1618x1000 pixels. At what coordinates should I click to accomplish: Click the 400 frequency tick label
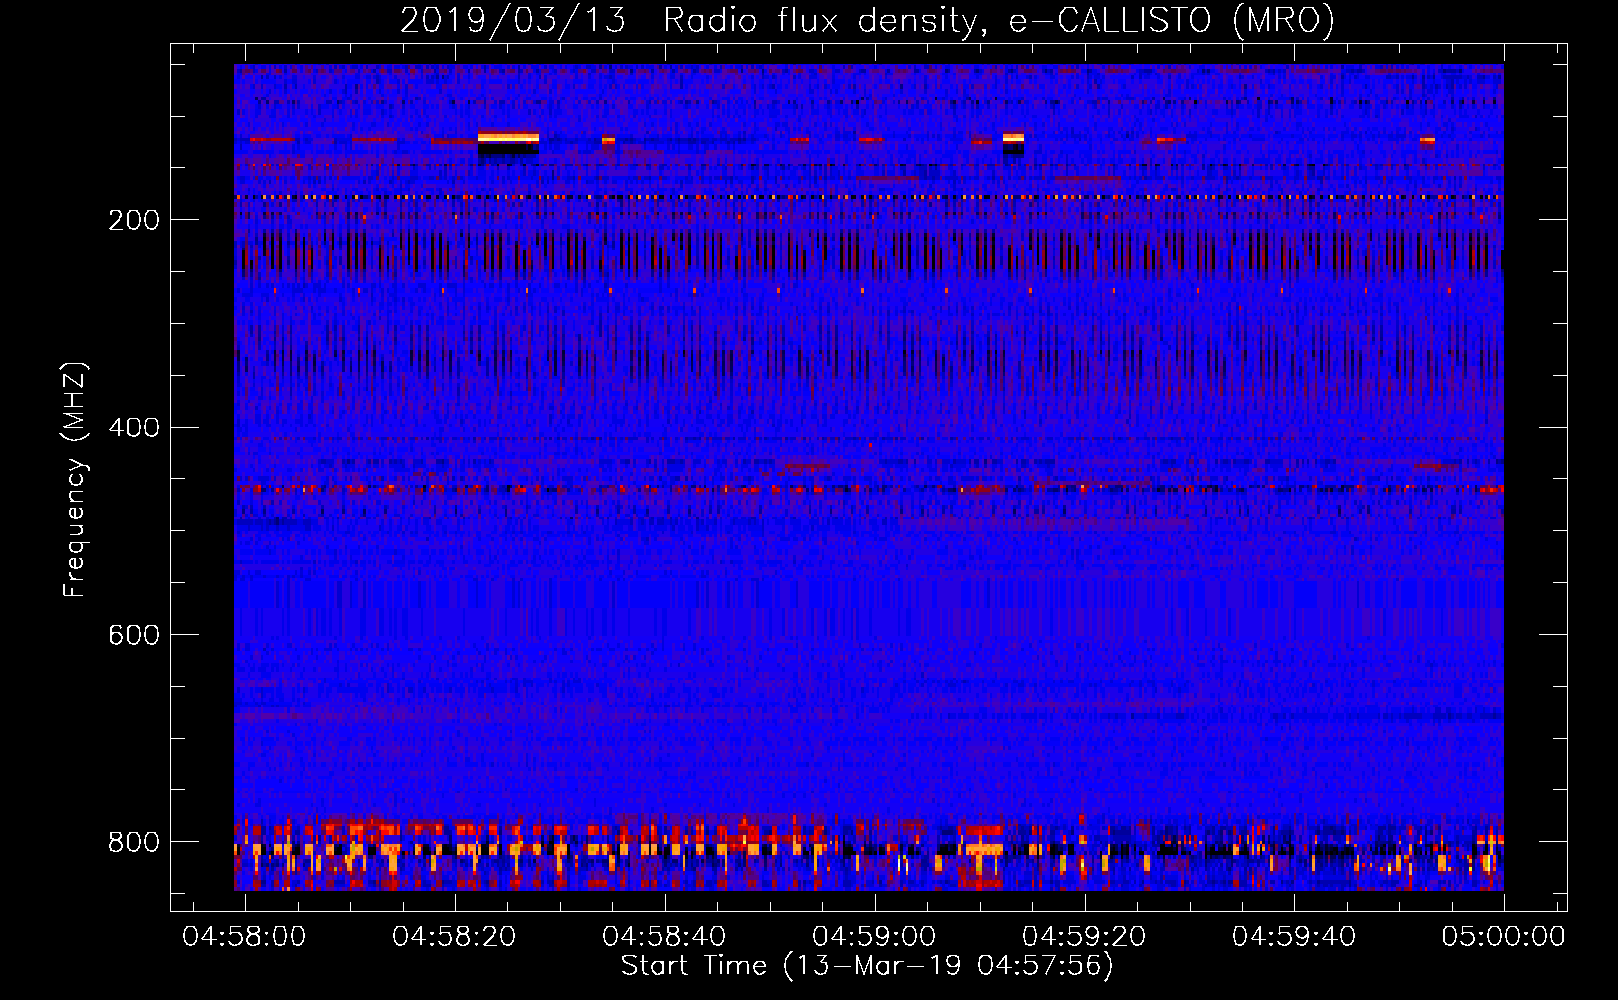[x=133, y=428]
